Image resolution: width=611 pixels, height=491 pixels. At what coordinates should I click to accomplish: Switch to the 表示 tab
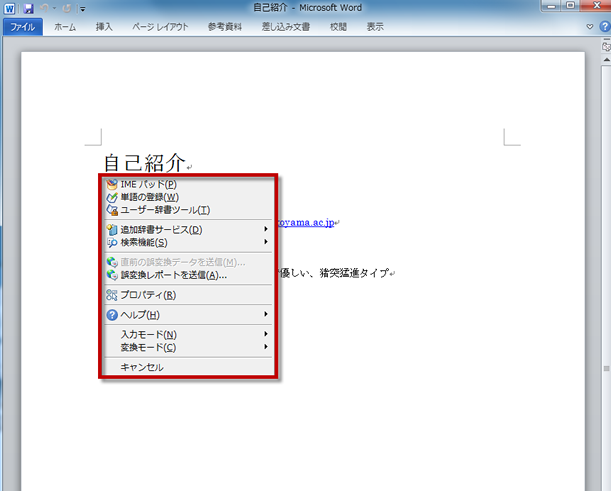[x=375, y=27]
